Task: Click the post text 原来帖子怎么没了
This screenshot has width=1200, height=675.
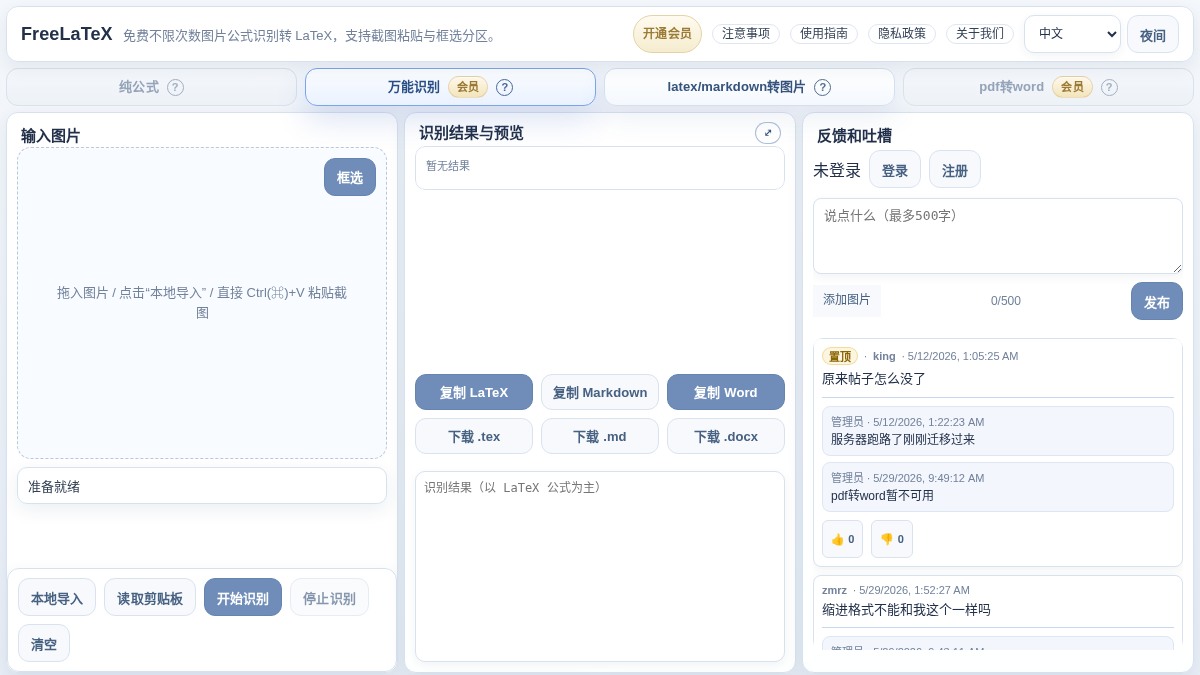Action: tap(874, 379)
